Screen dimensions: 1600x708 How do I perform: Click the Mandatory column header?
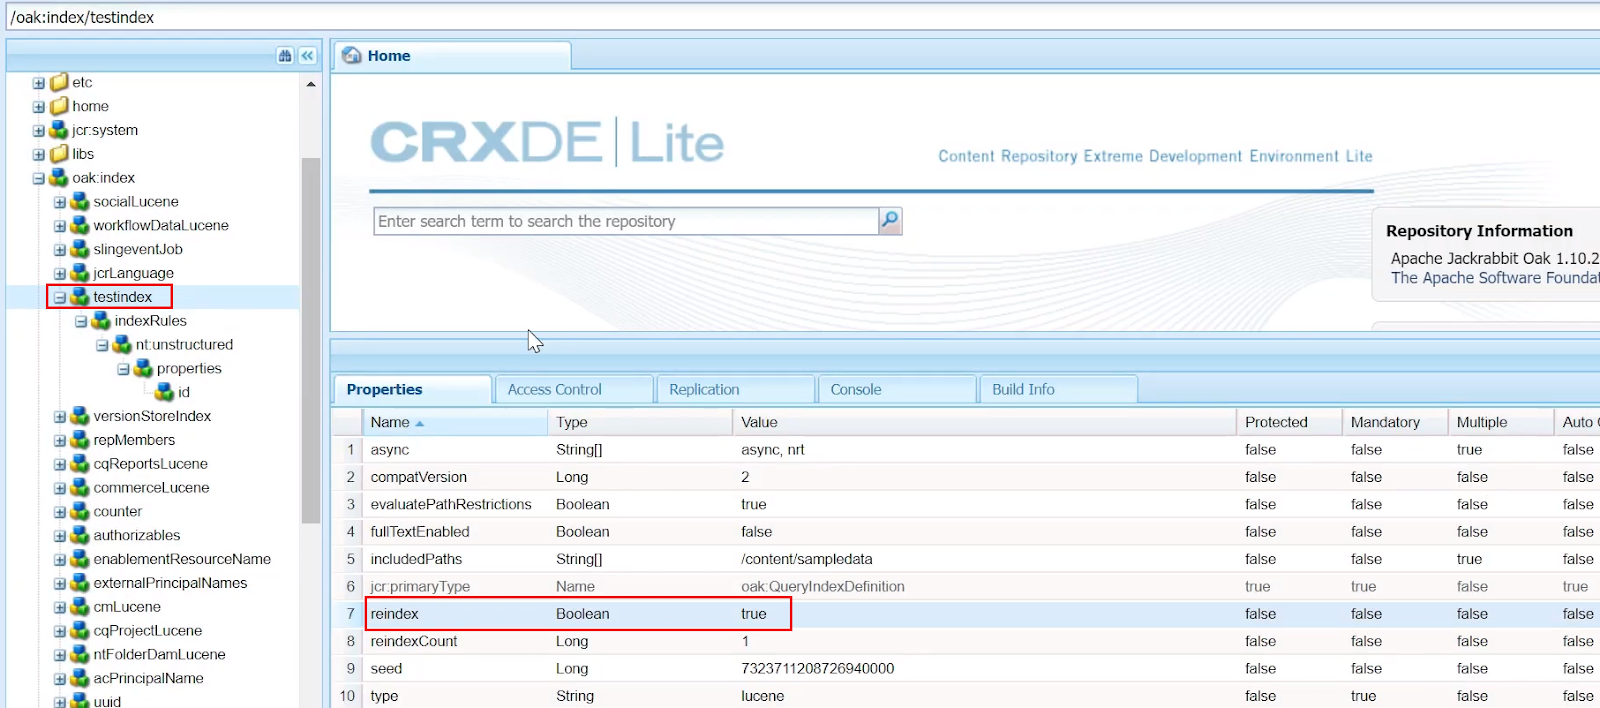(x=1396, y=422)
